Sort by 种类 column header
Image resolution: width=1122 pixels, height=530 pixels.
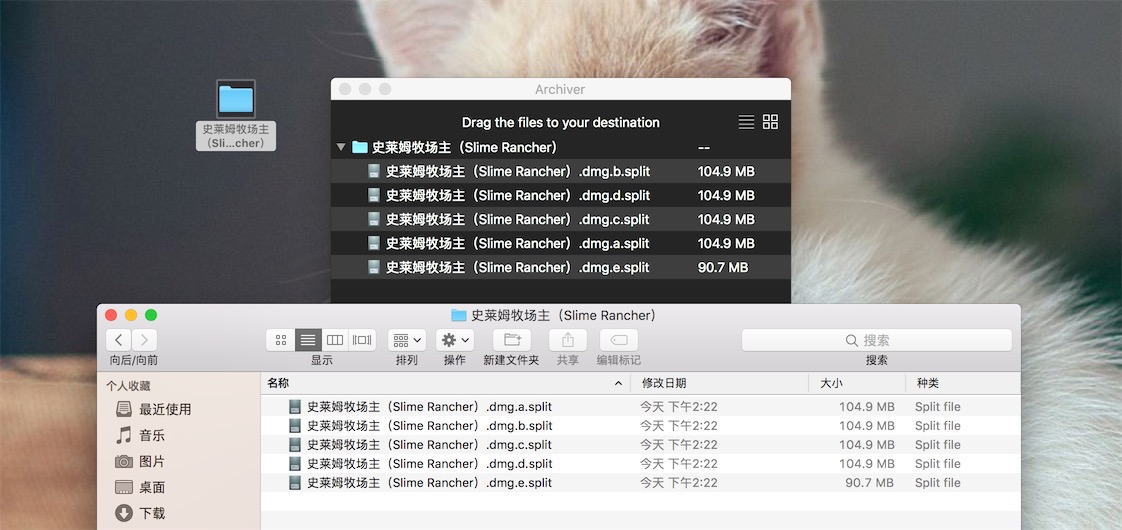click(963, 383)
